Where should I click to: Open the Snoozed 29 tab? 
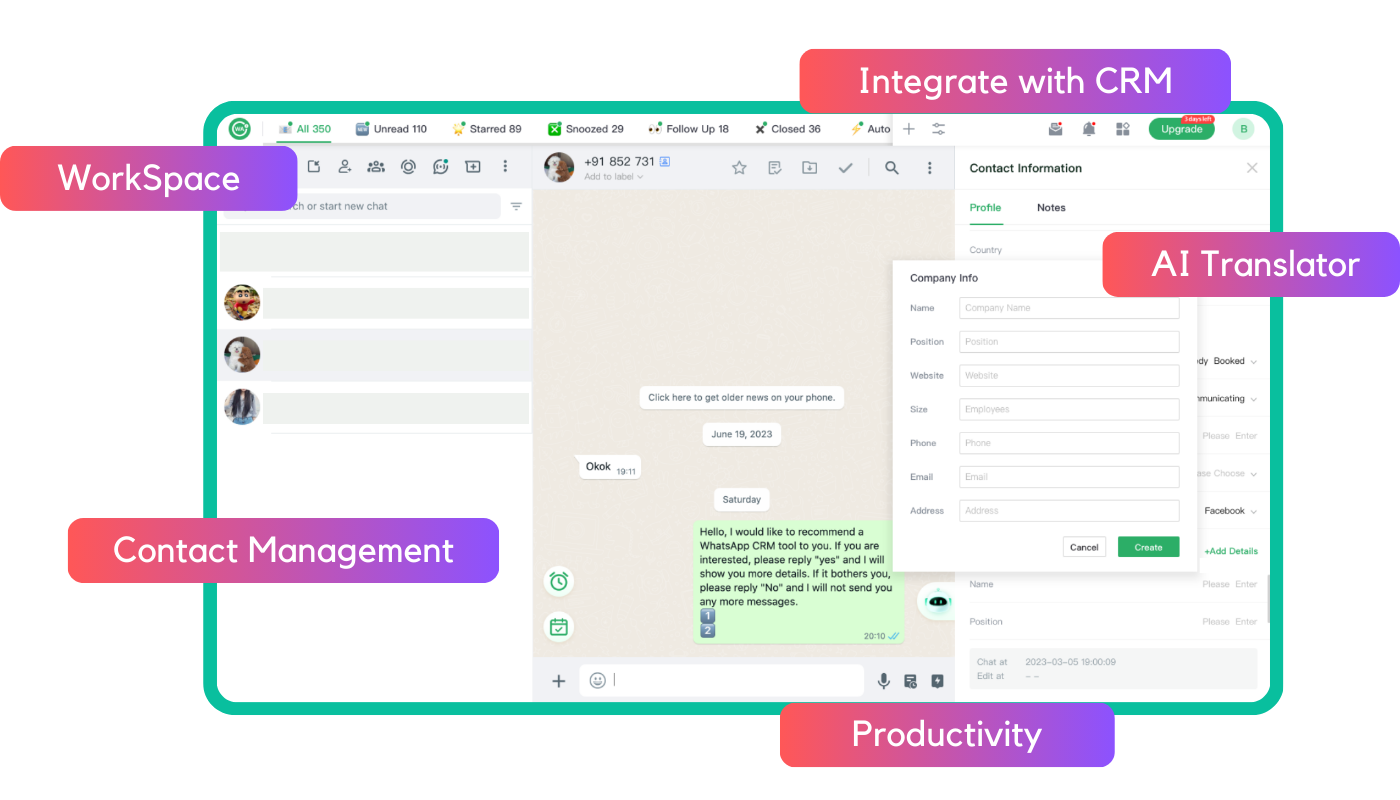point(586,129)
